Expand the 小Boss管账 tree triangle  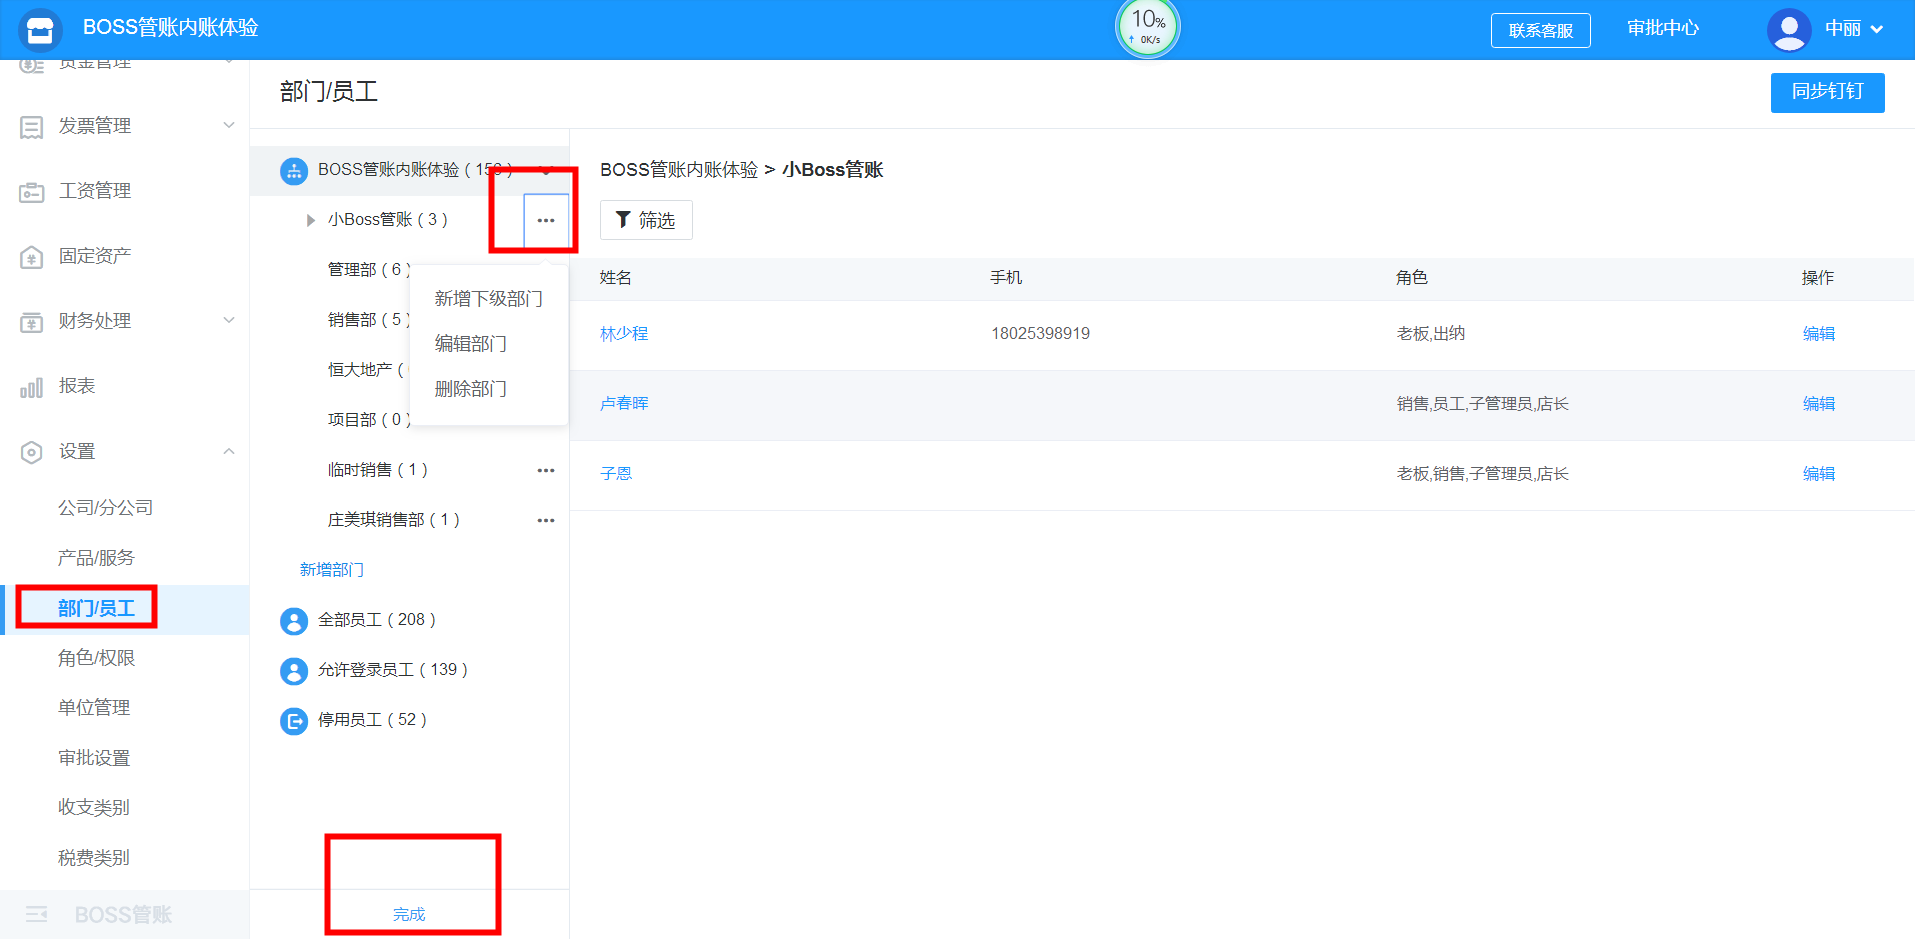(311, 220)
